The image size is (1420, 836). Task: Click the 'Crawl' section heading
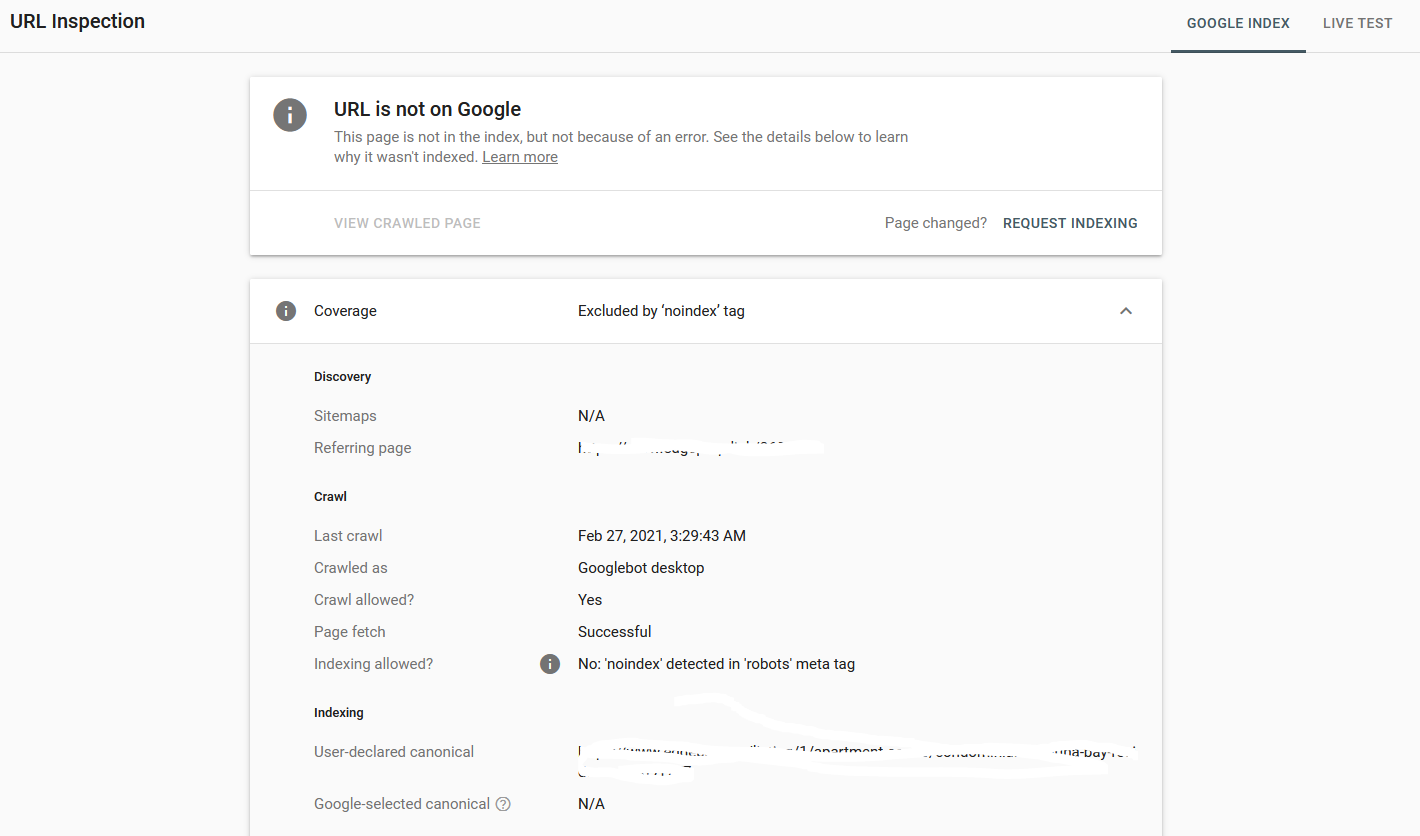coord(330,497)
